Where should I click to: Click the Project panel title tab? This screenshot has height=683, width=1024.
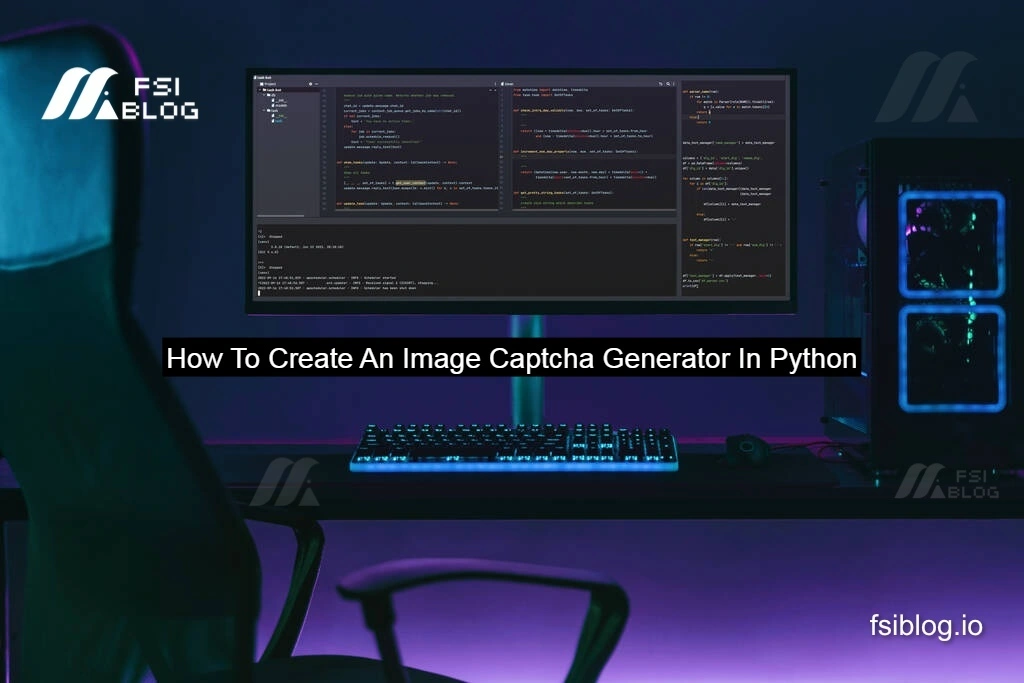pos(268,84)
